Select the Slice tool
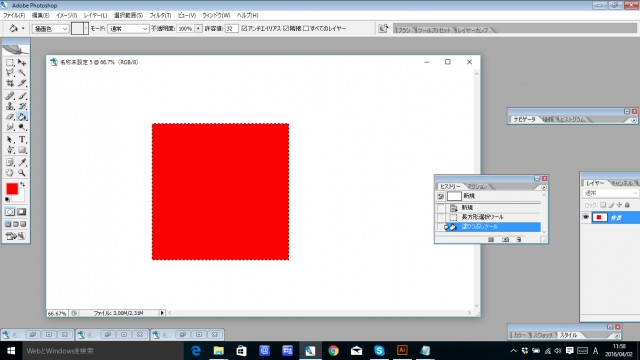Image resolution: width=640 pixels, height=360 pixels. tap(22, 83)
